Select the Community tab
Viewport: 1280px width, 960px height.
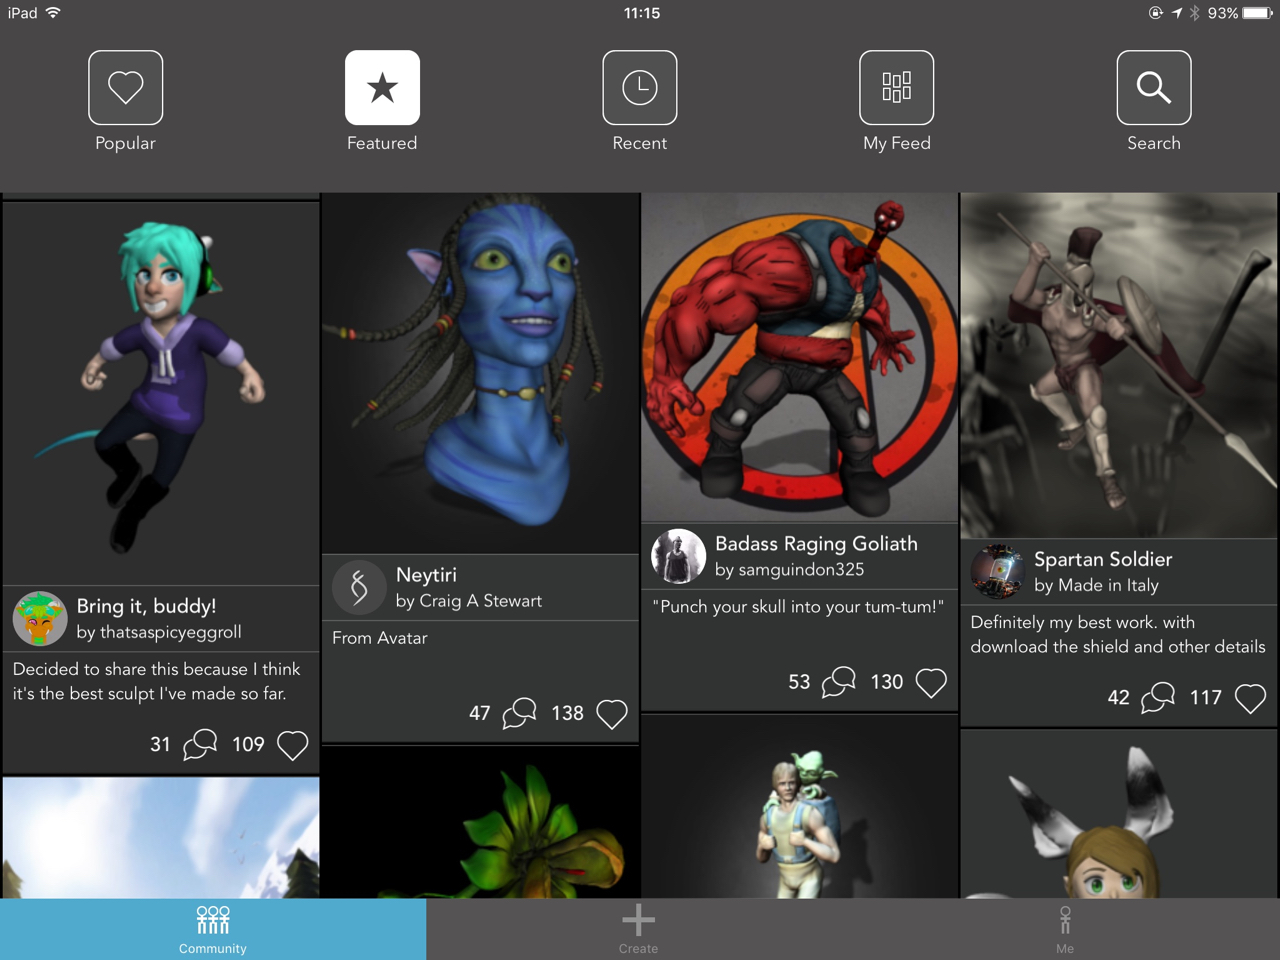click(213, 929)
